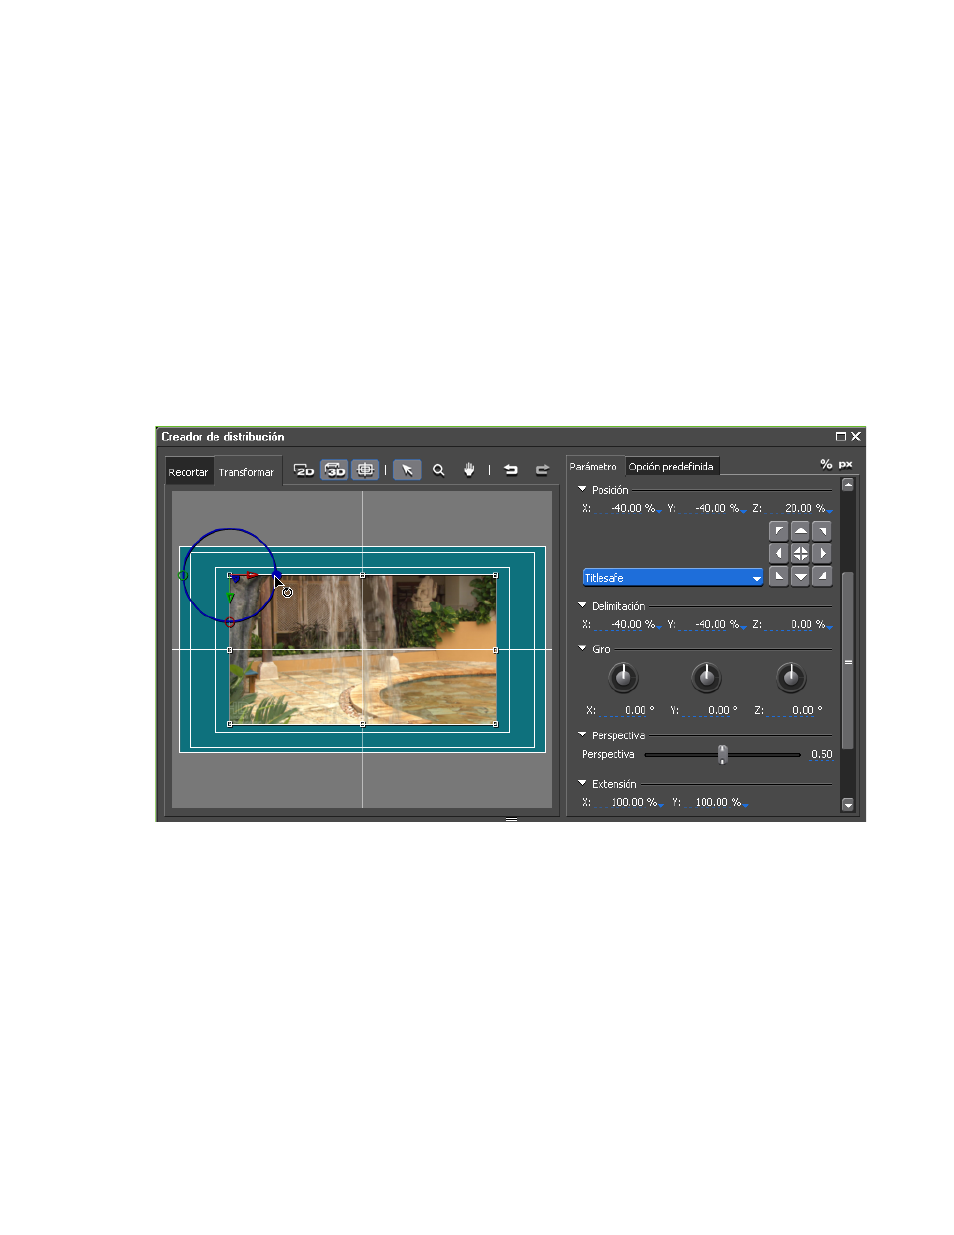This screenshot has height=1235, width=954.
Task: Align position to bottom center
Action: pos(801,575)
